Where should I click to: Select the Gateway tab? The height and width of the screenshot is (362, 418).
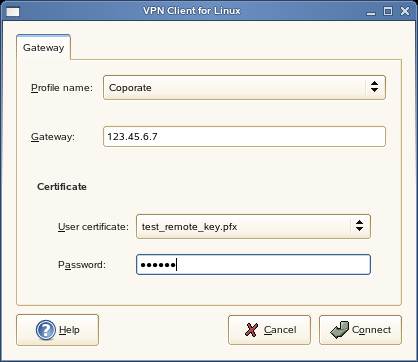(43, 48)
